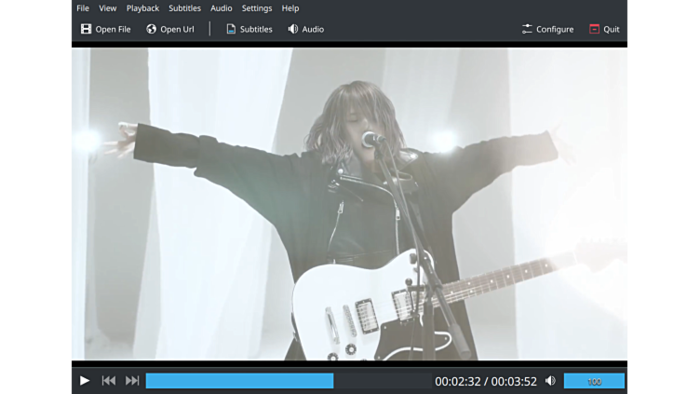Skip to the previous track
The height and width of the screenshot is (394, 700).
coord(108,381)
